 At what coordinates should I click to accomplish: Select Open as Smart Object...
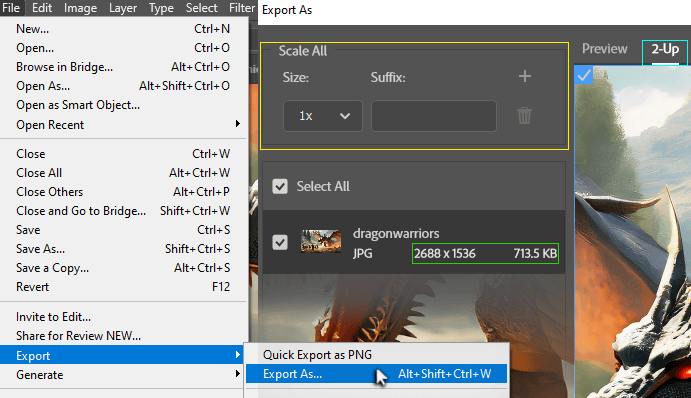[123, 105]
